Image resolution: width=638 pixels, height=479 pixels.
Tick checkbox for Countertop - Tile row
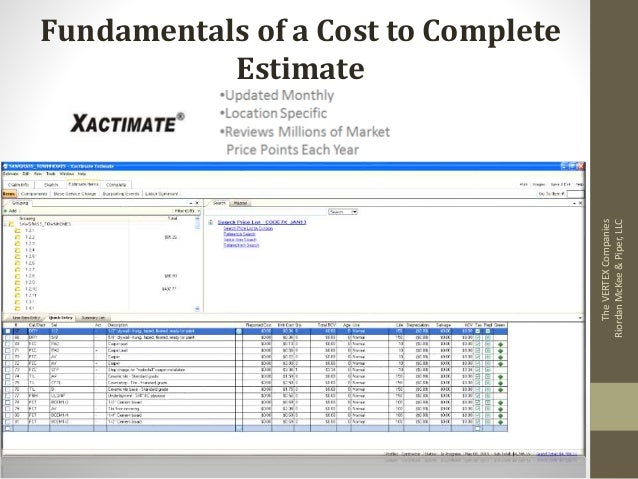click(7, 383)
